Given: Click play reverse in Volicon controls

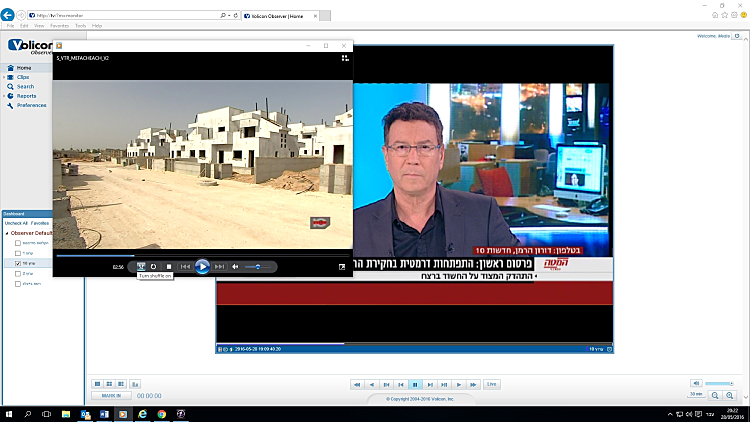Looking at the screenshot, I should pos(372,385).
